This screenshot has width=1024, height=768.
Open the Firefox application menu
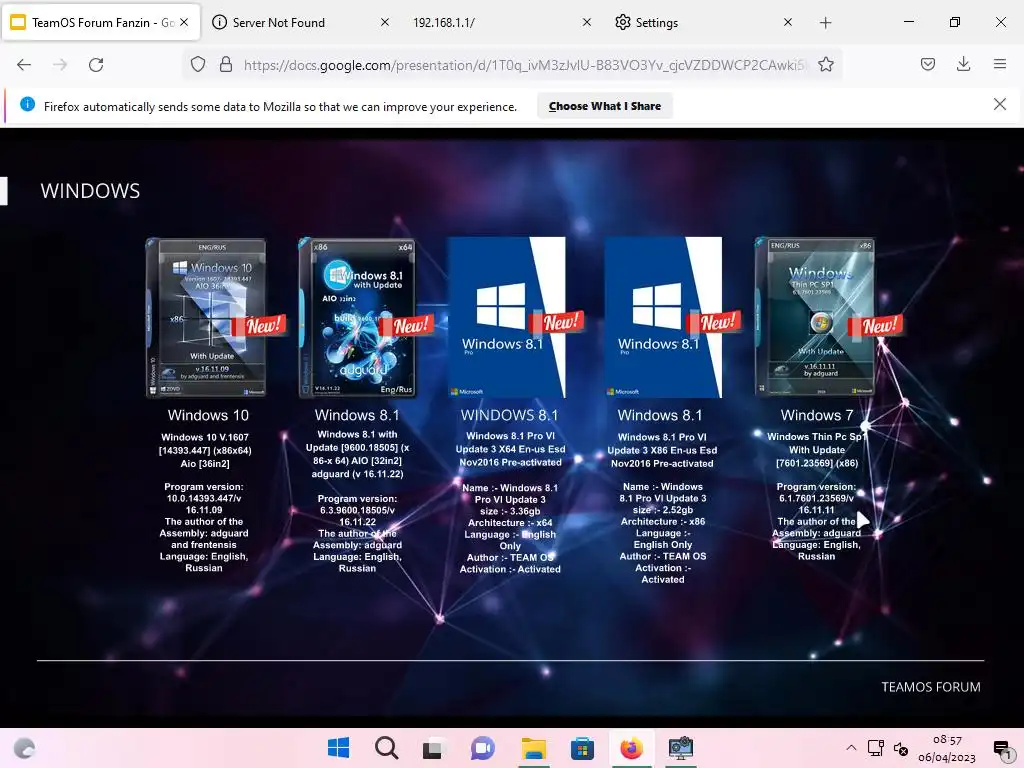1000,64
